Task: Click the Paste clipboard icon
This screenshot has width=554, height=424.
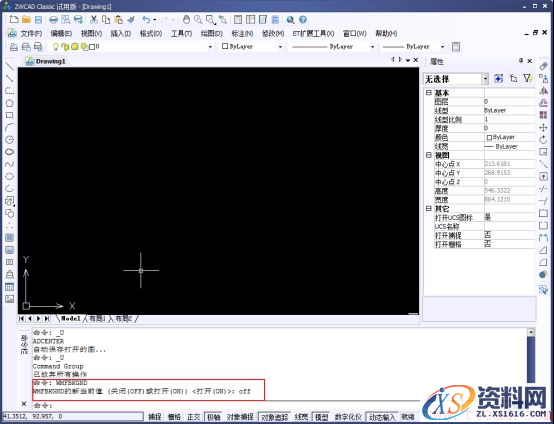Action: pyautogui.click(x=119, y=19)
